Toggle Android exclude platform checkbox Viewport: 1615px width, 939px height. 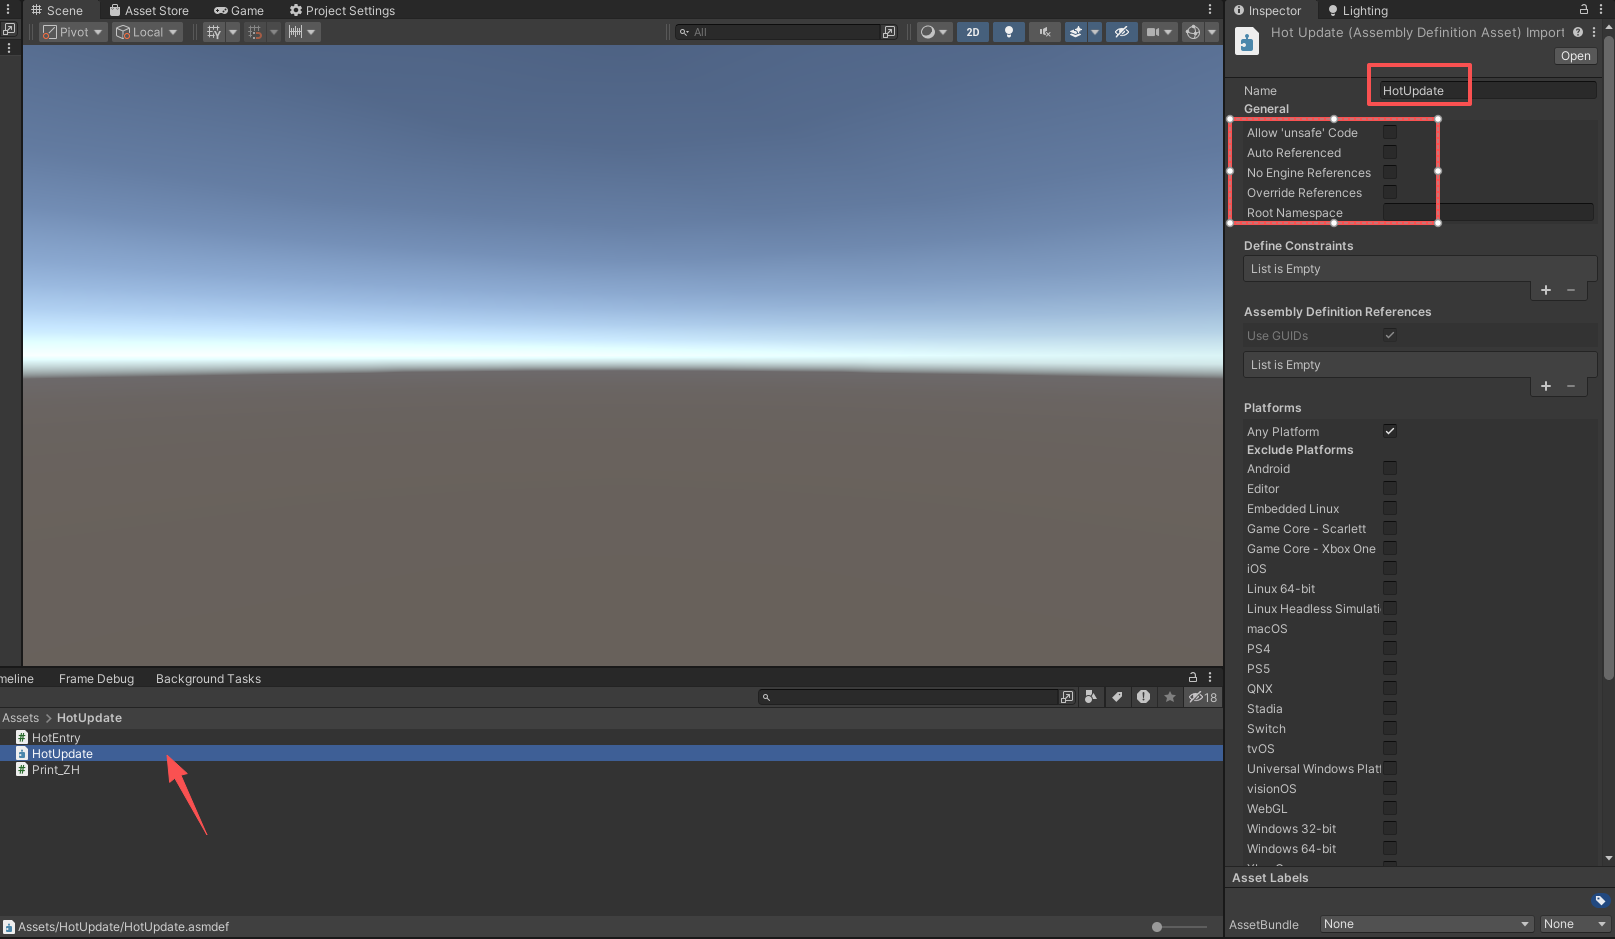click(1390, 468)
